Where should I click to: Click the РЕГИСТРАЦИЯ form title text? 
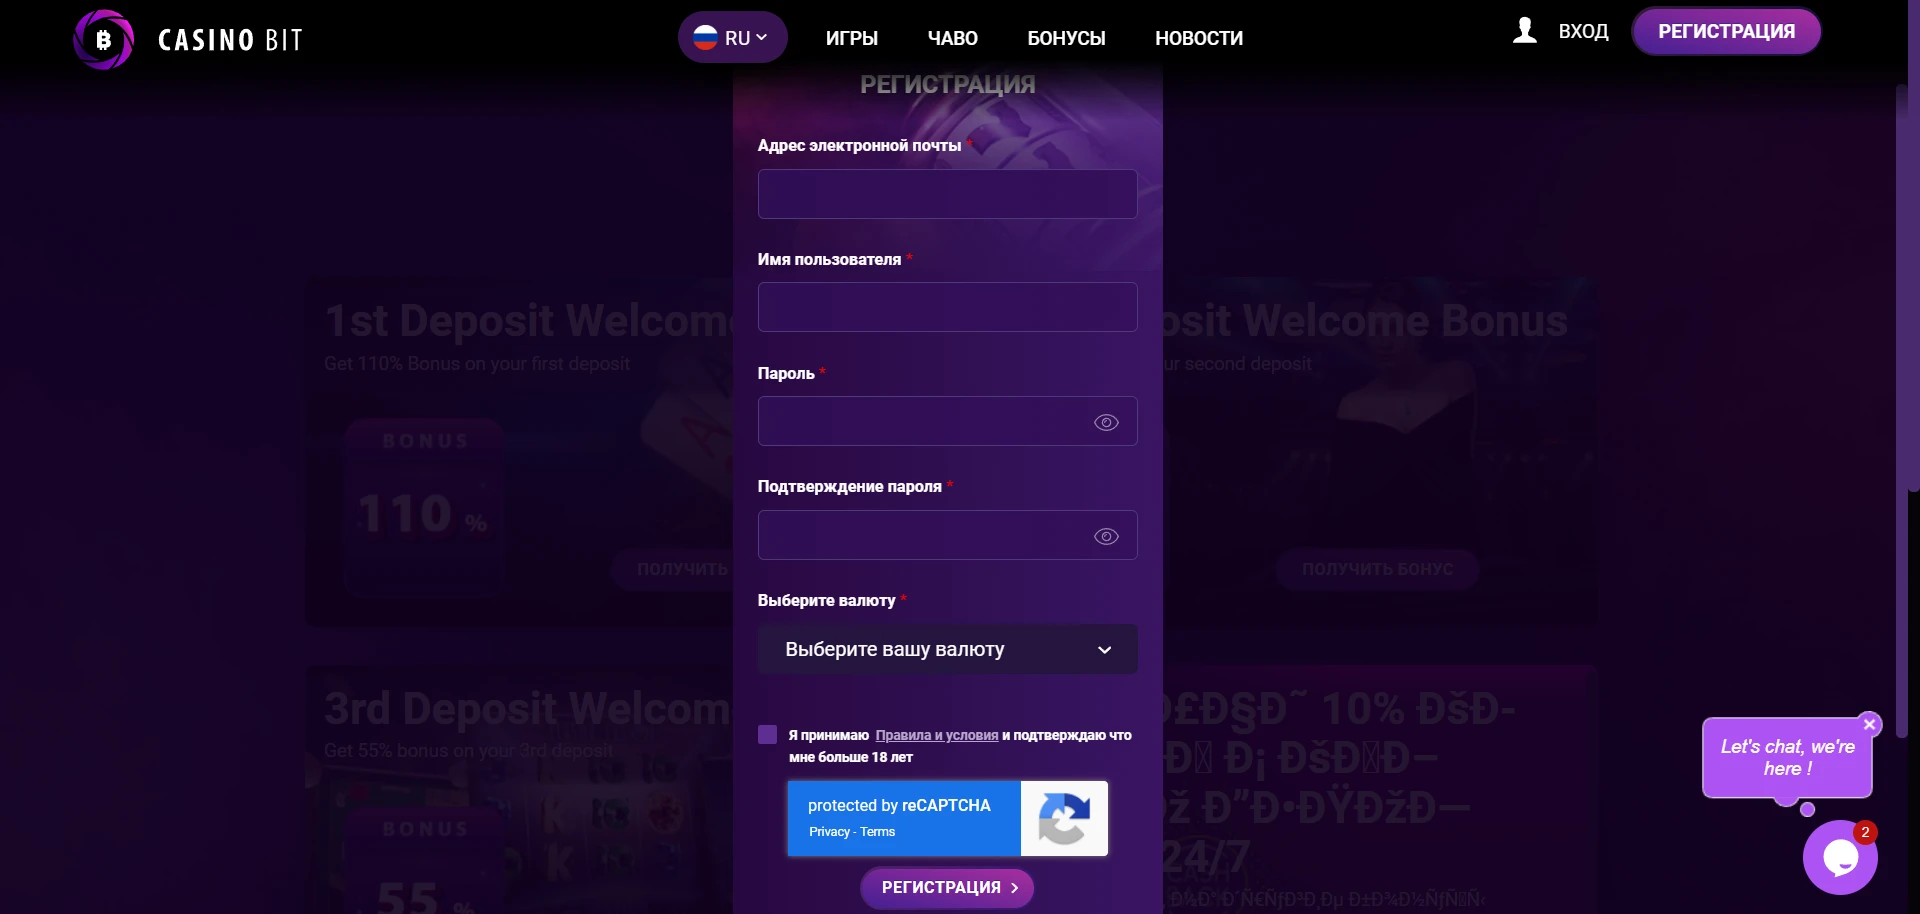click(x=948, y=85)
